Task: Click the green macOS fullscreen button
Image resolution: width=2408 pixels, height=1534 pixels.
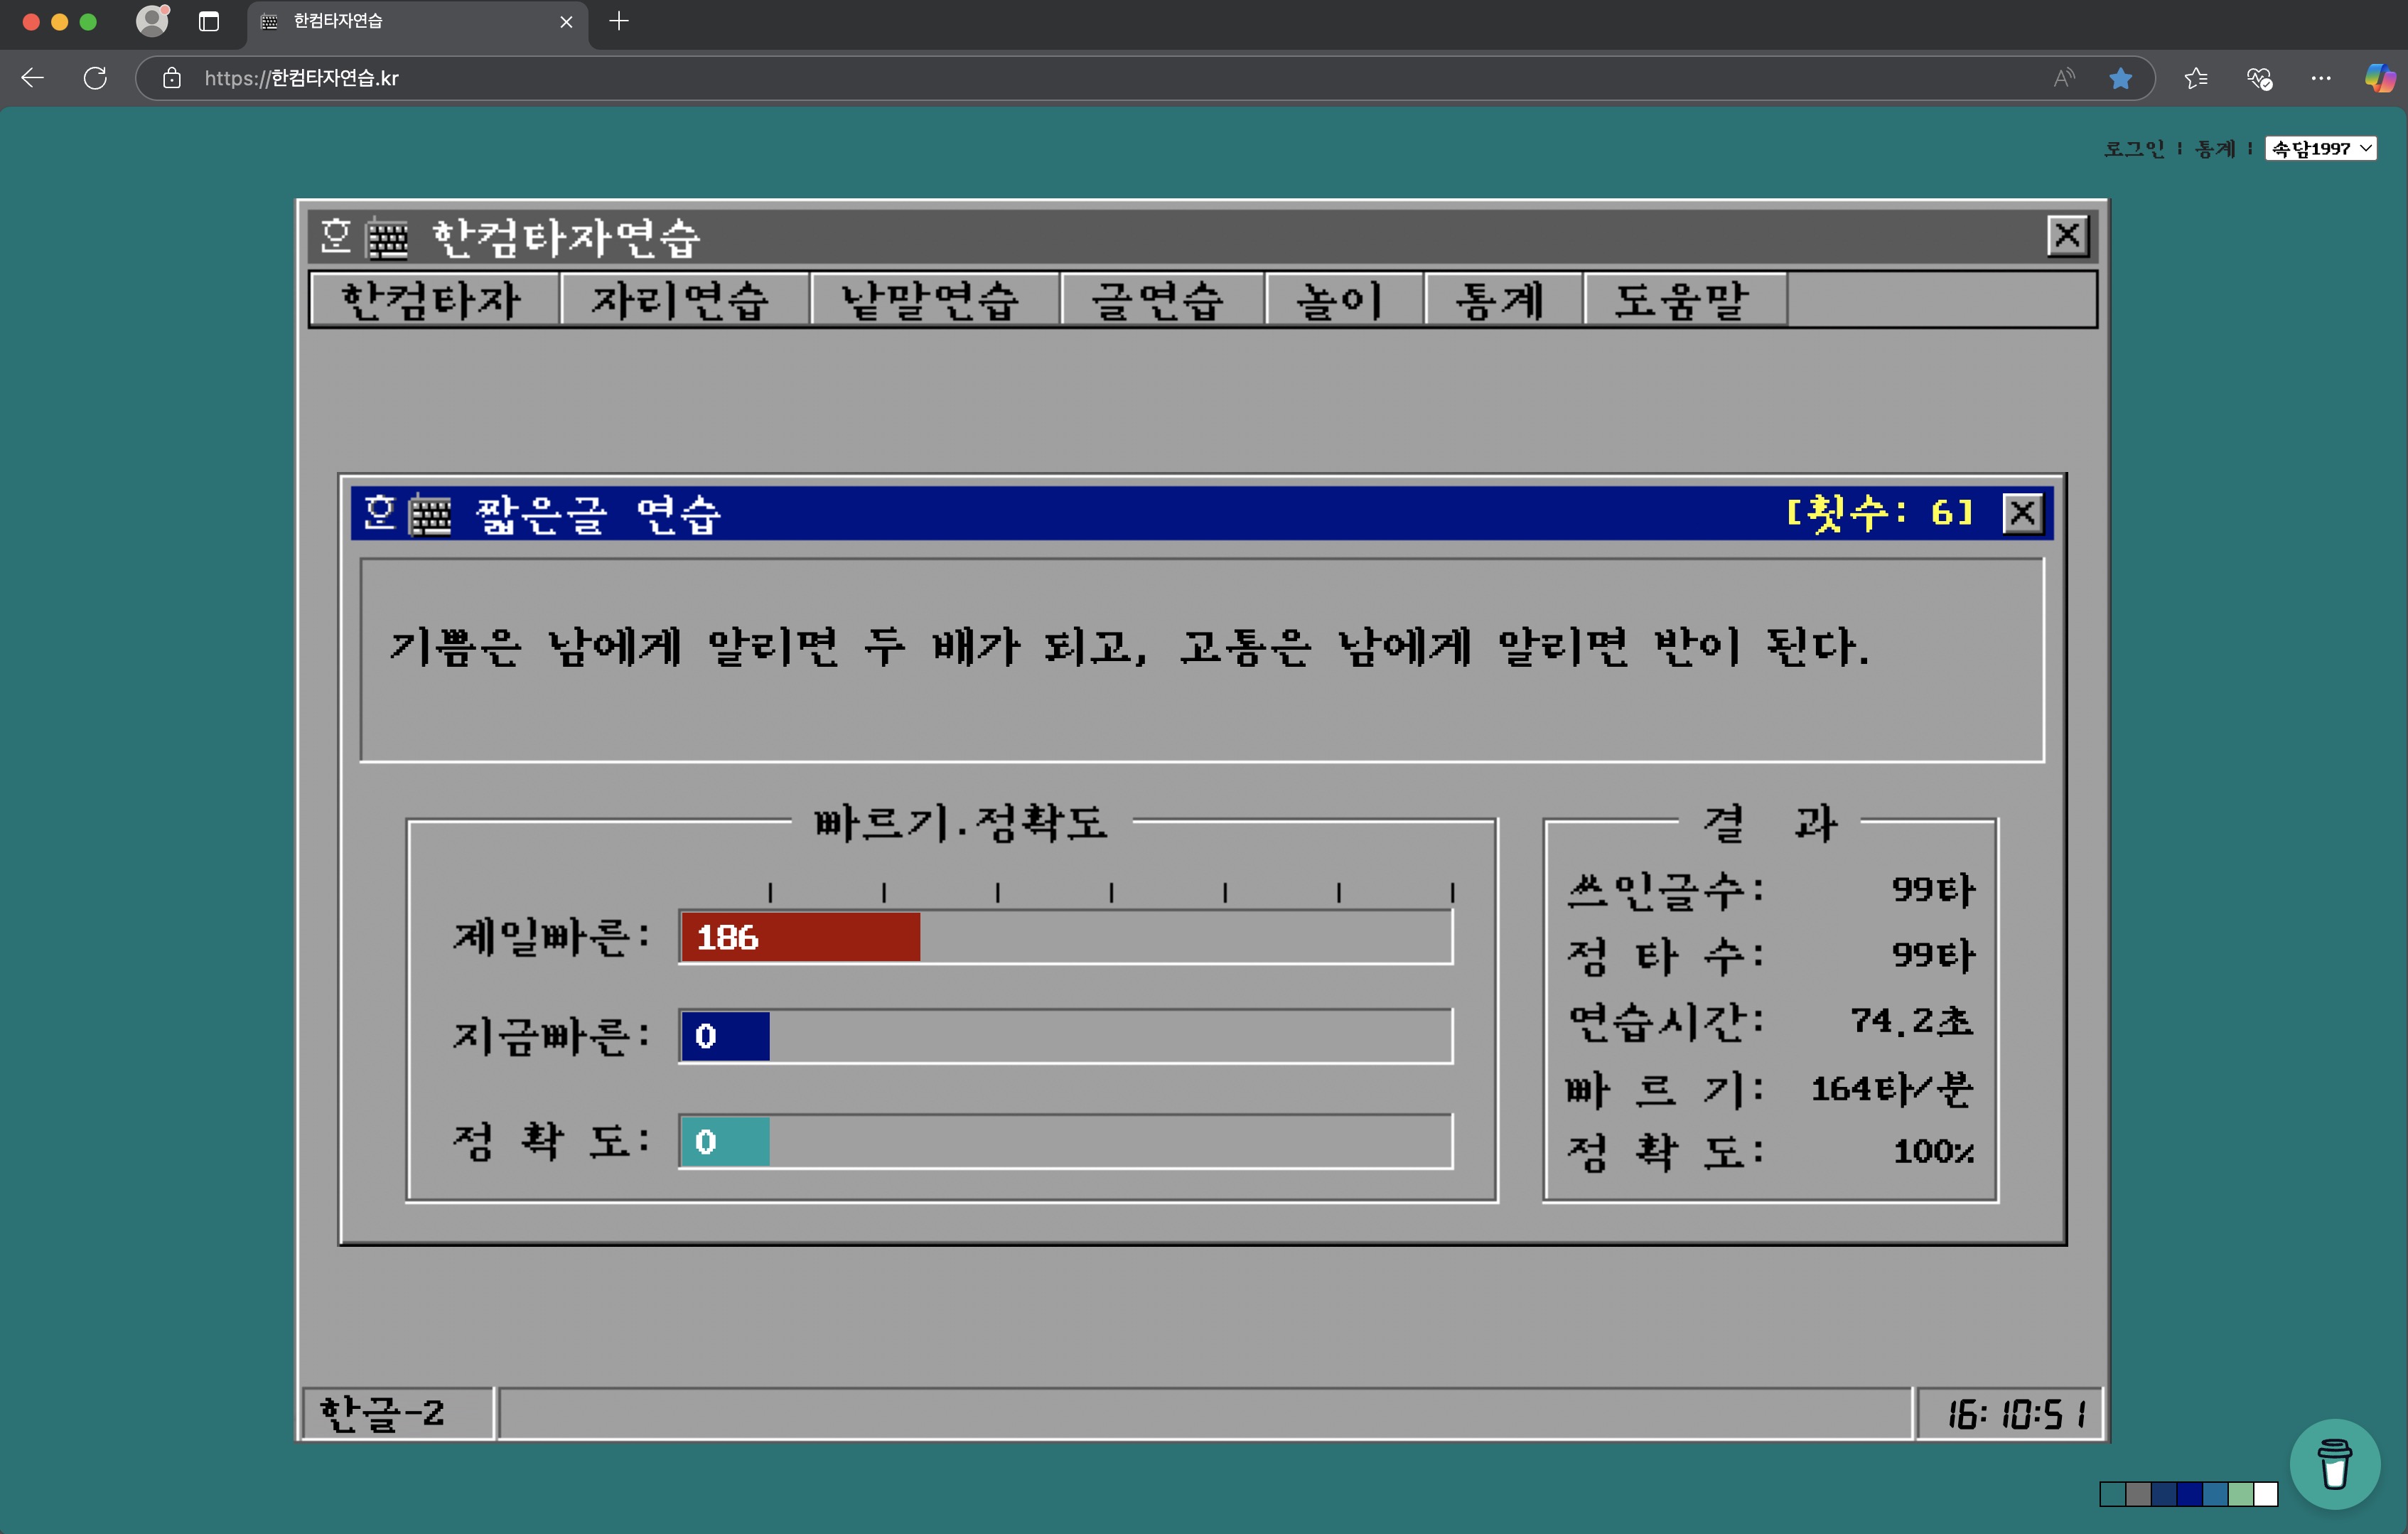Action: pyautogui.click(x=88, y=21)
